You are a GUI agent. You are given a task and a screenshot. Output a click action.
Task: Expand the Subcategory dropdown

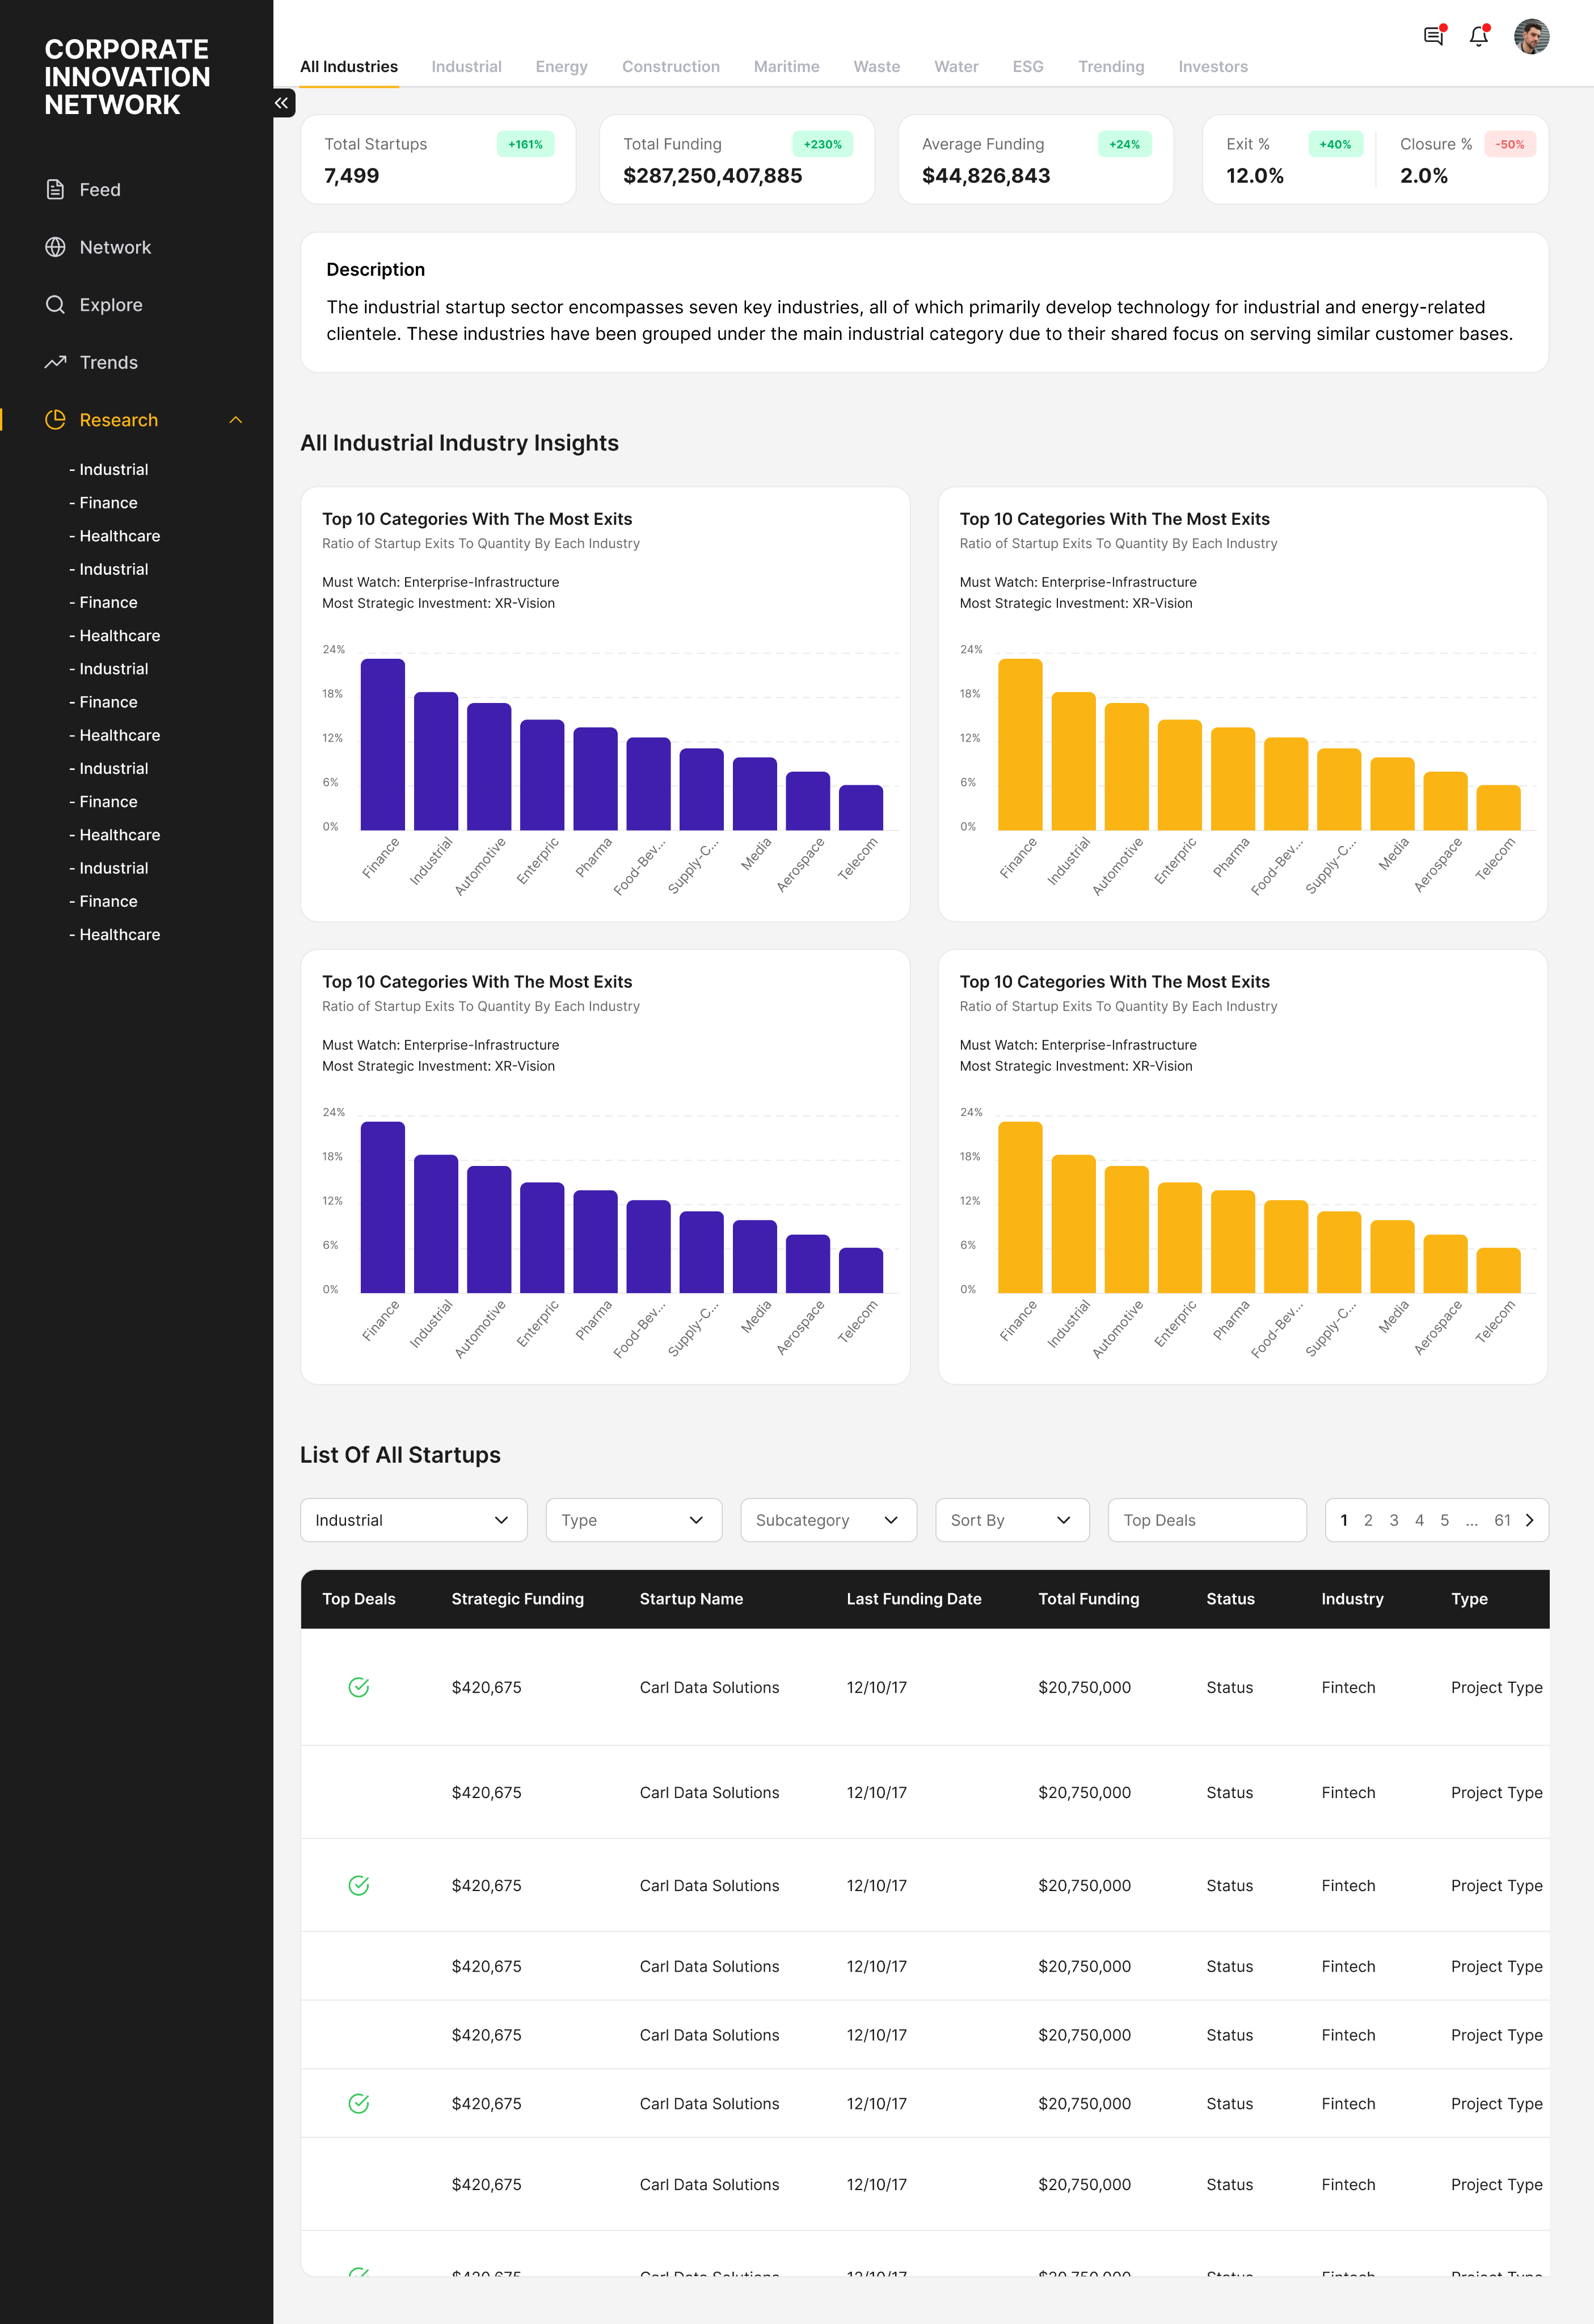click(828, 1520)
